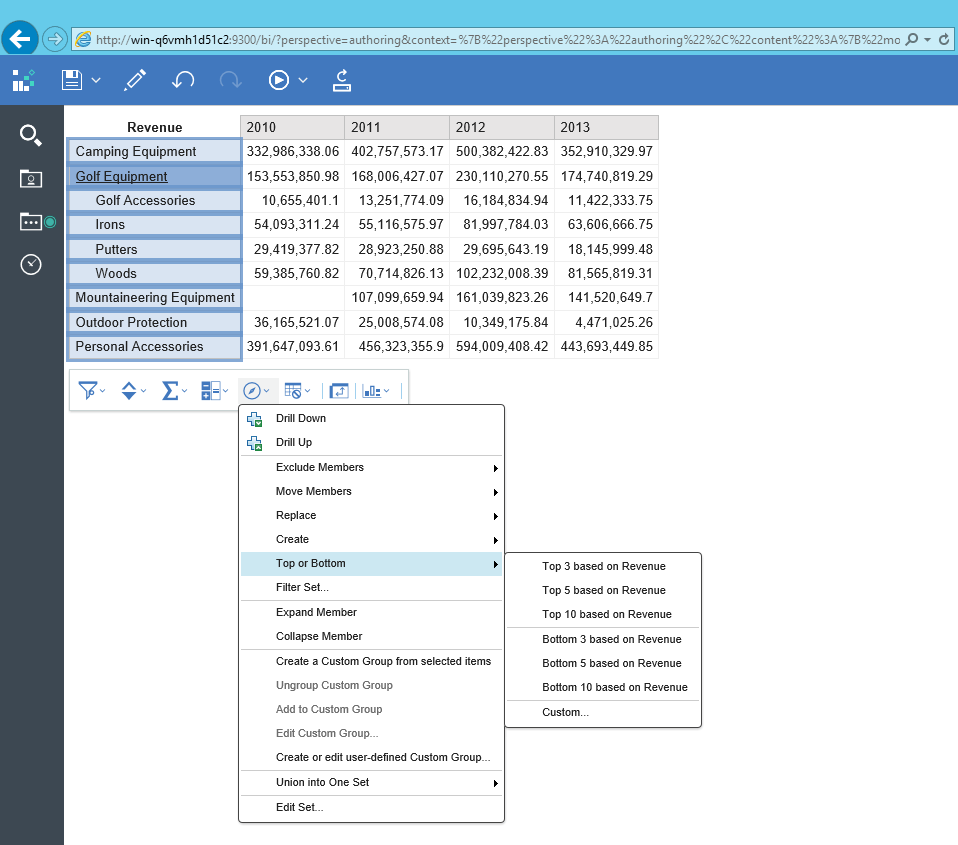
Task: Click the Explore compass icon
Action: click(x=254, y=390)
